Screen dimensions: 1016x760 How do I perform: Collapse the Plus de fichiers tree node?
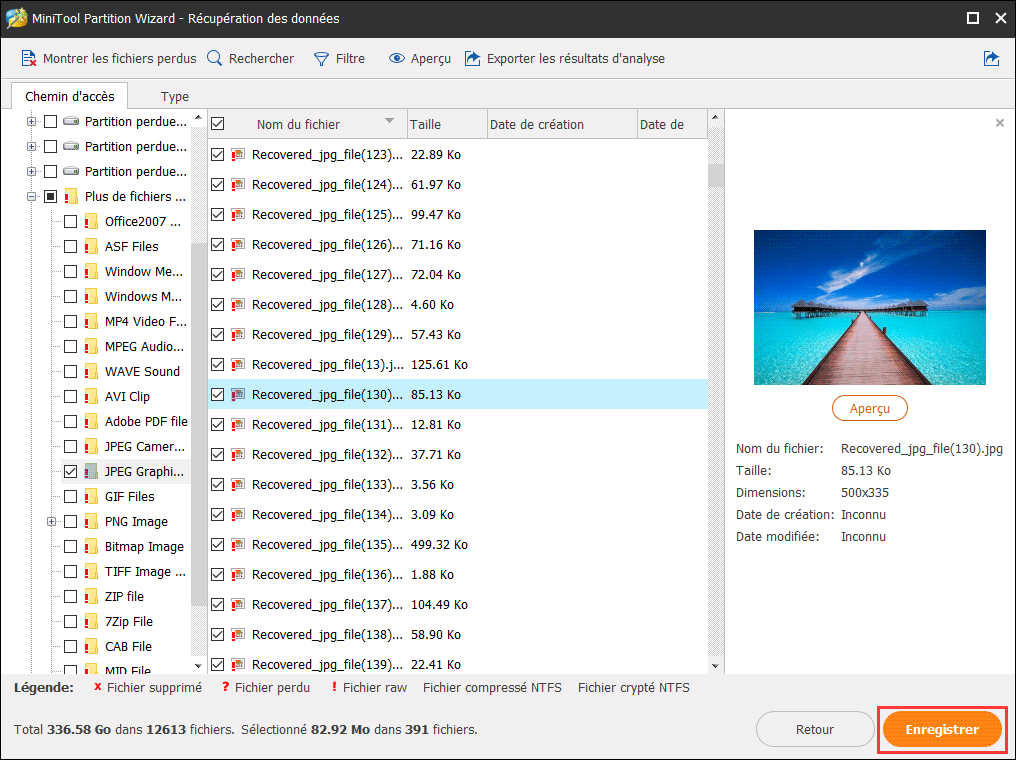pos(31,196)
